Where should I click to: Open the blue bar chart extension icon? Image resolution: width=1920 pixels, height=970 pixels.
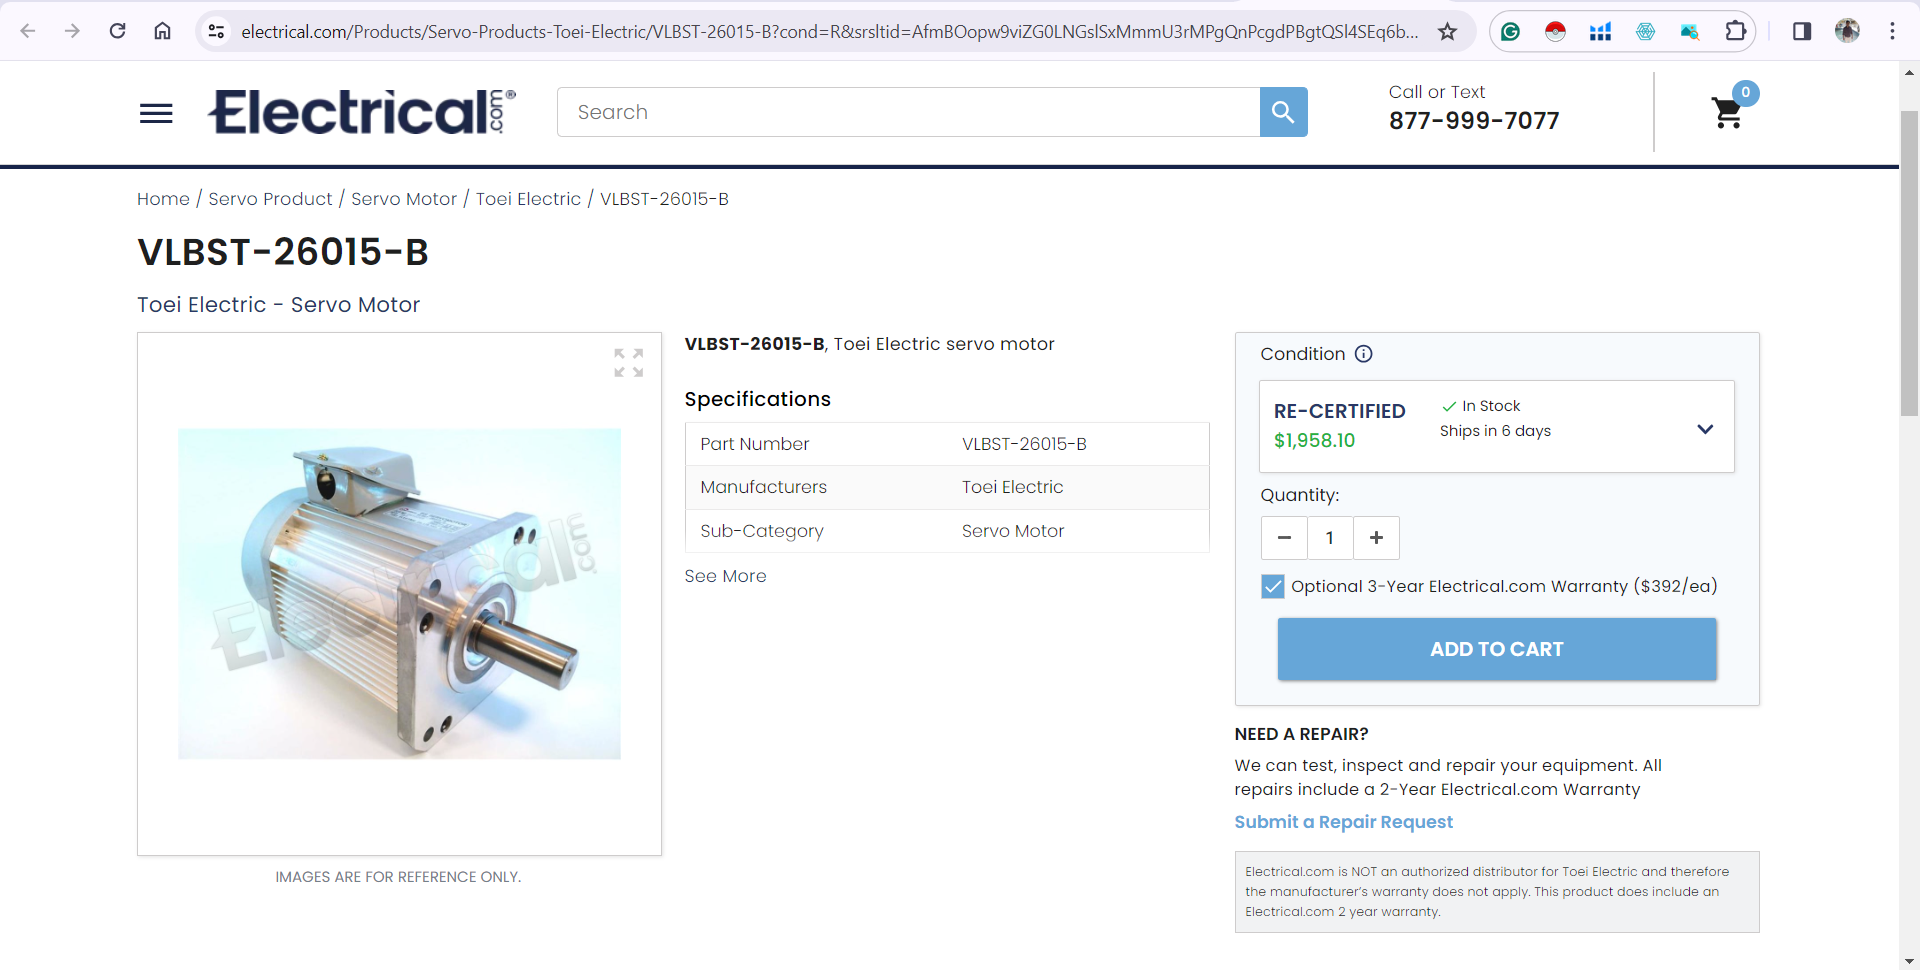1600,32
